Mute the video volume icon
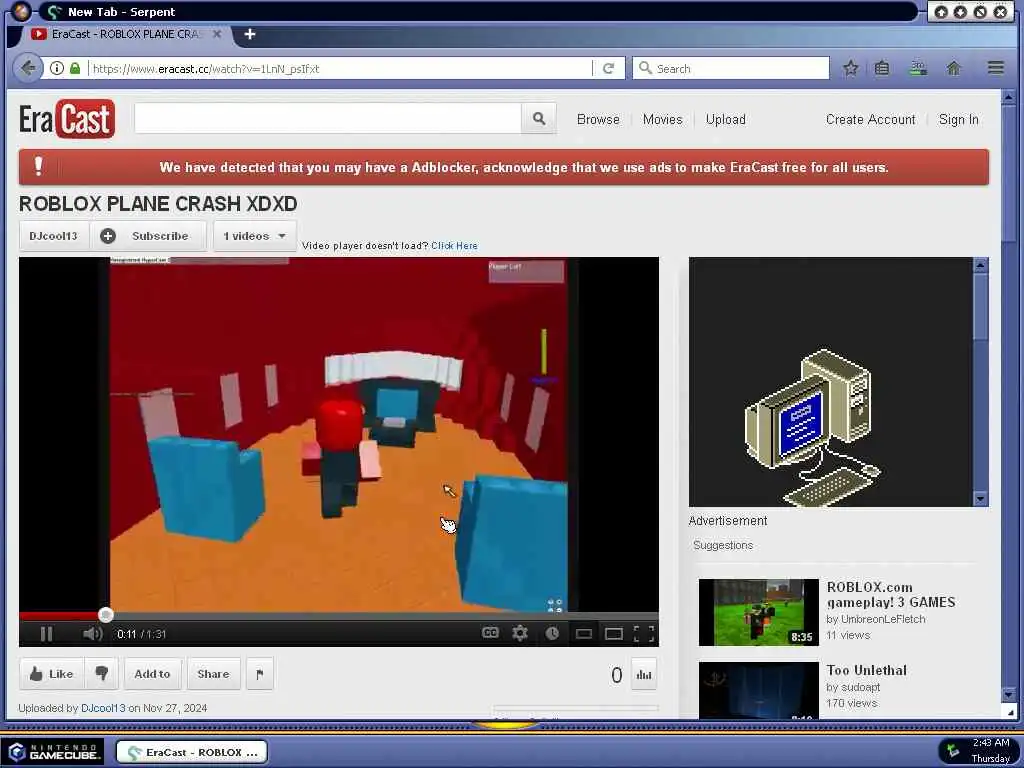 (92, 633)
